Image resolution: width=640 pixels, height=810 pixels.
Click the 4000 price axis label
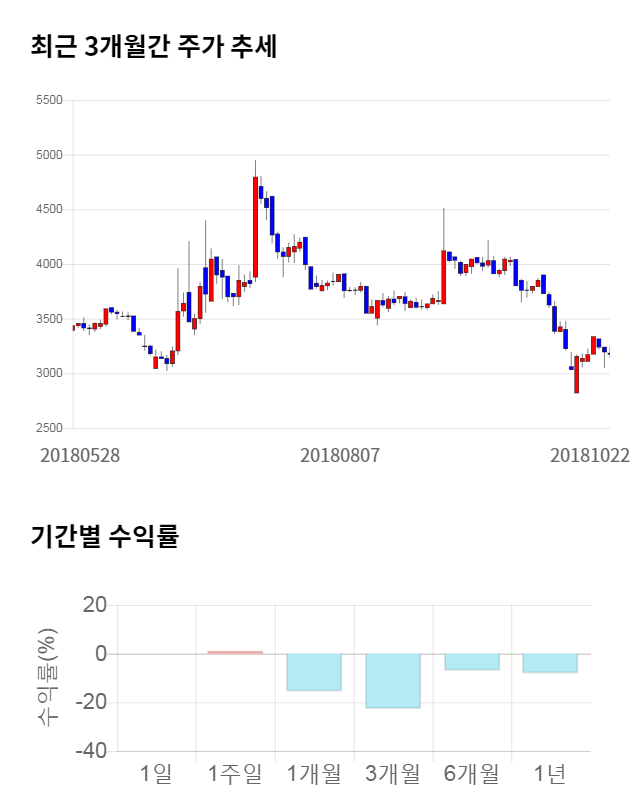point(49,265)
